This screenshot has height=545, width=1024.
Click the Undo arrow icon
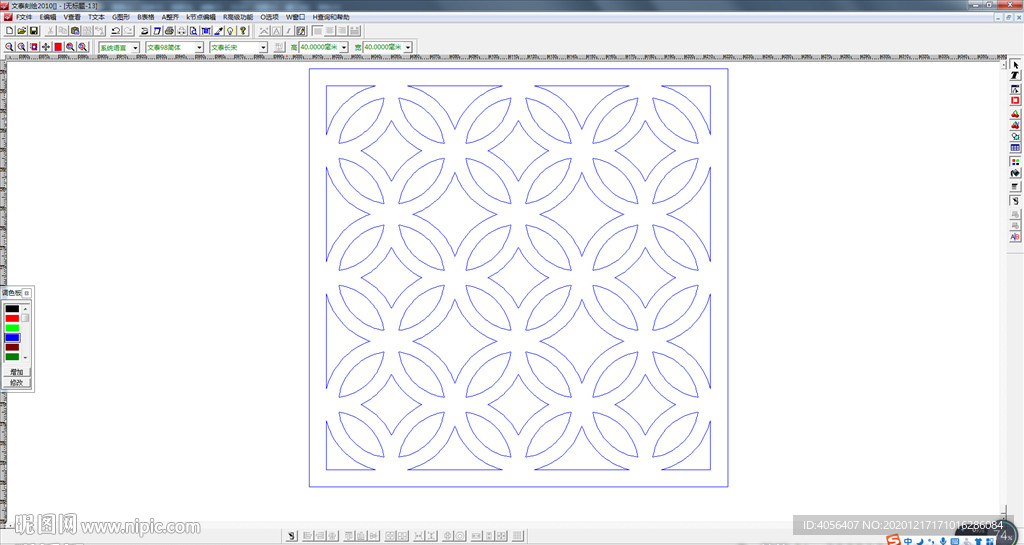116,31
